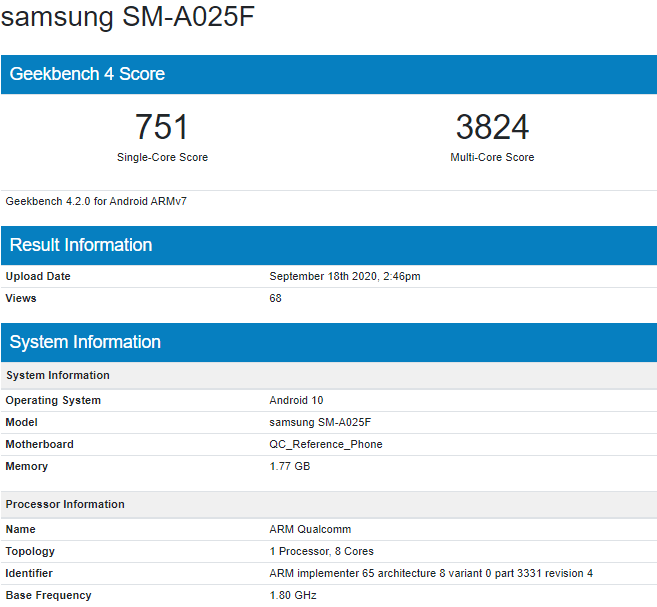
Task: Click the Memory value 1.77 GB
Action: [290, 466]
